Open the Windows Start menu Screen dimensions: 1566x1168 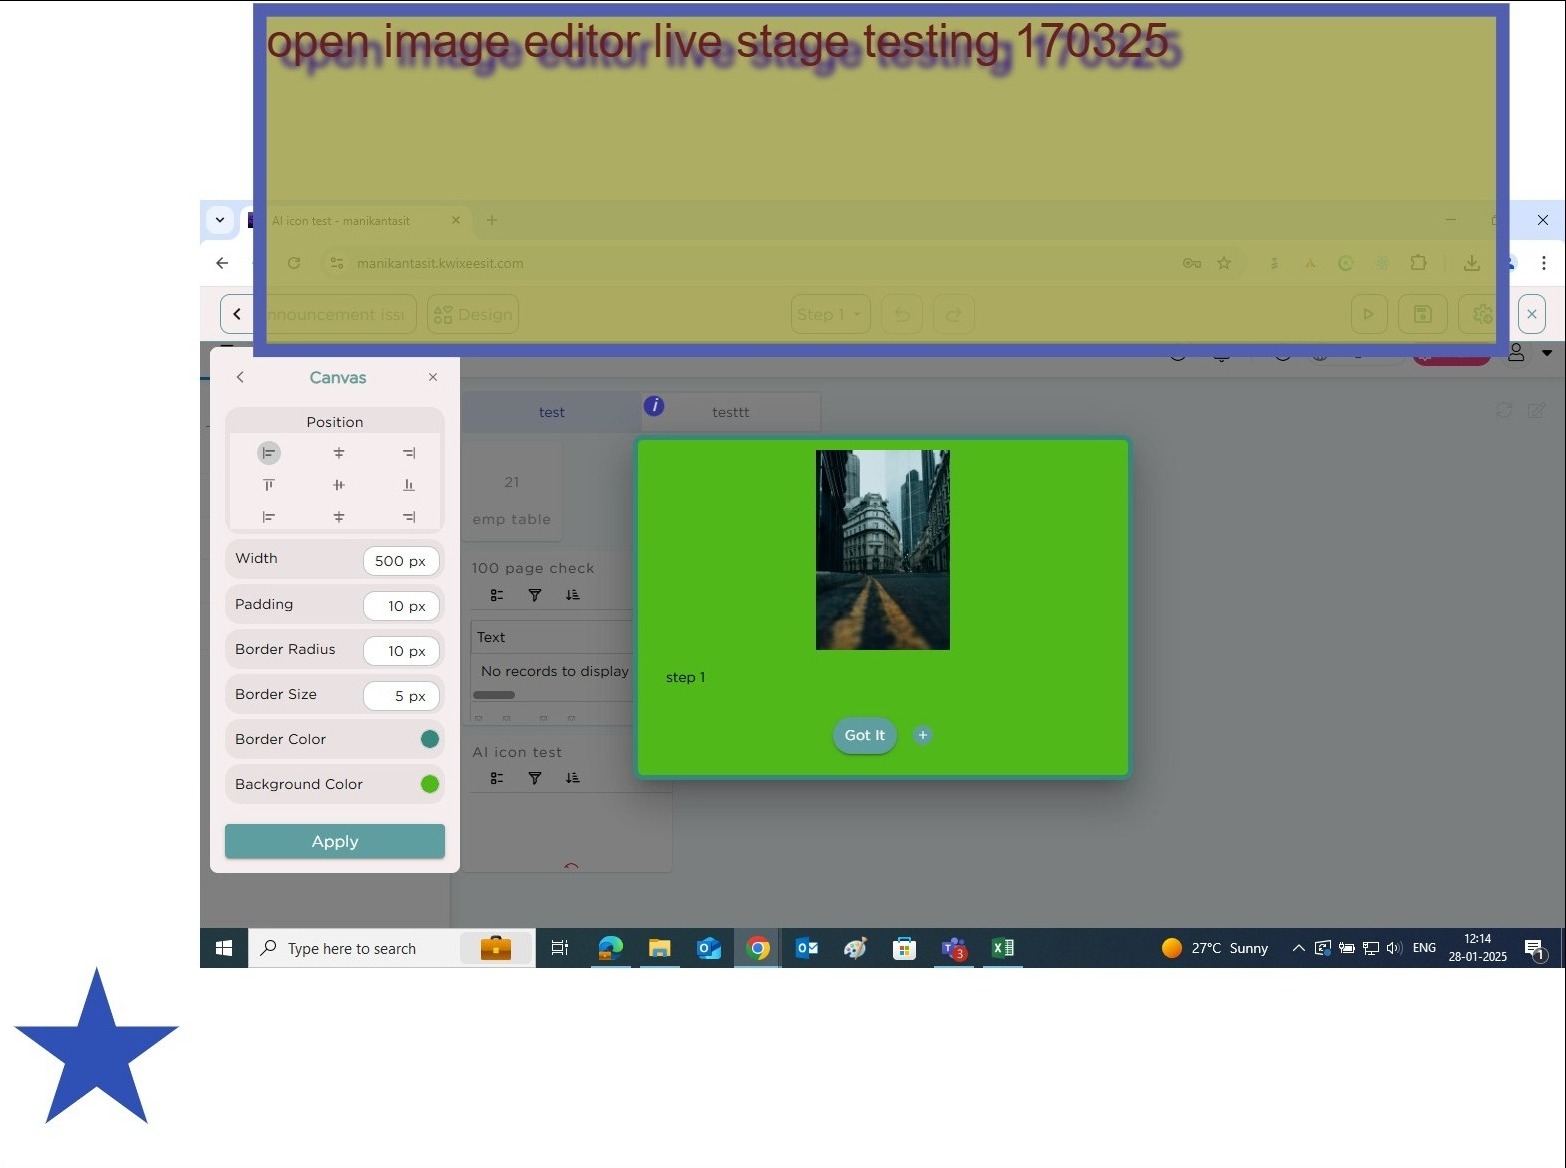point(224,948)
